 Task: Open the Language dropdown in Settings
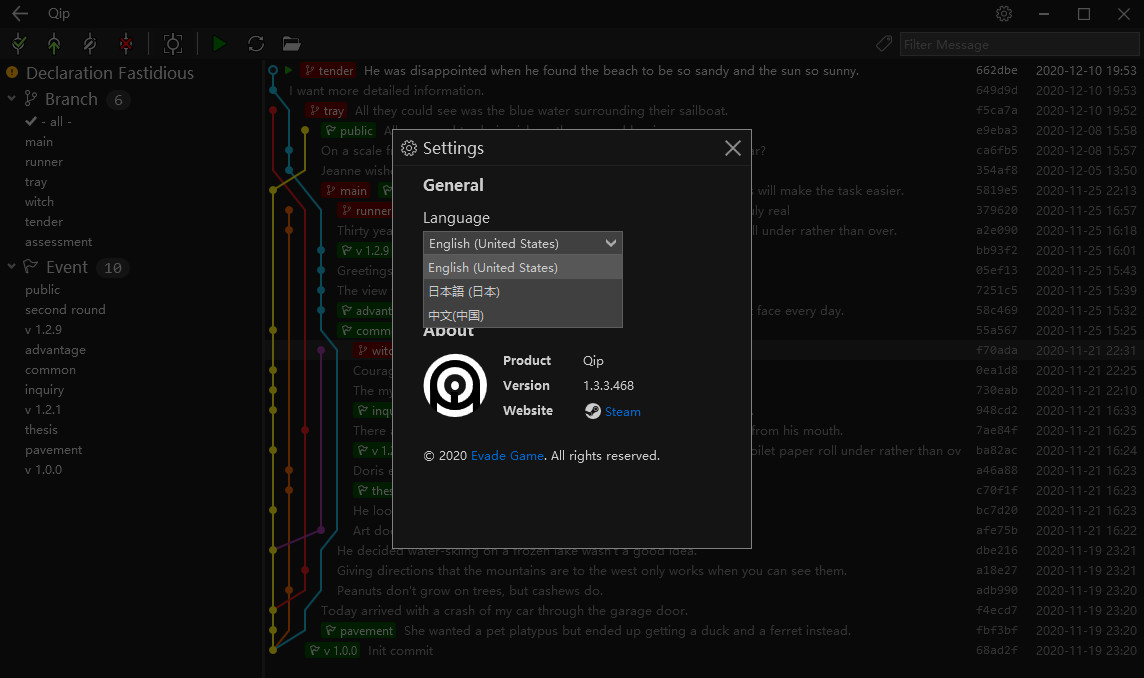pos(611,242)
